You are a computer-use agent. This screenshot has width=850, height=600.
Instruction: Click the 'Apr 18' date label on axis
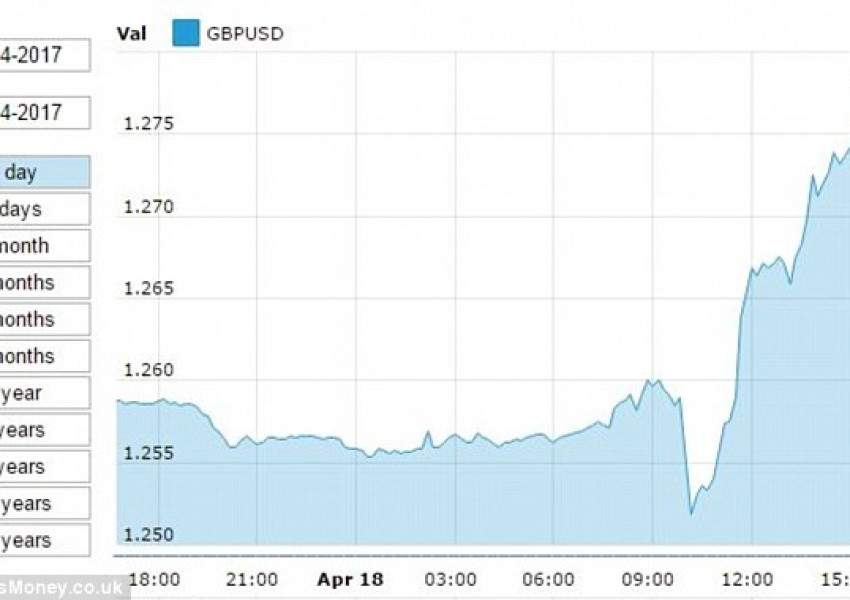[x=351, y=579]
